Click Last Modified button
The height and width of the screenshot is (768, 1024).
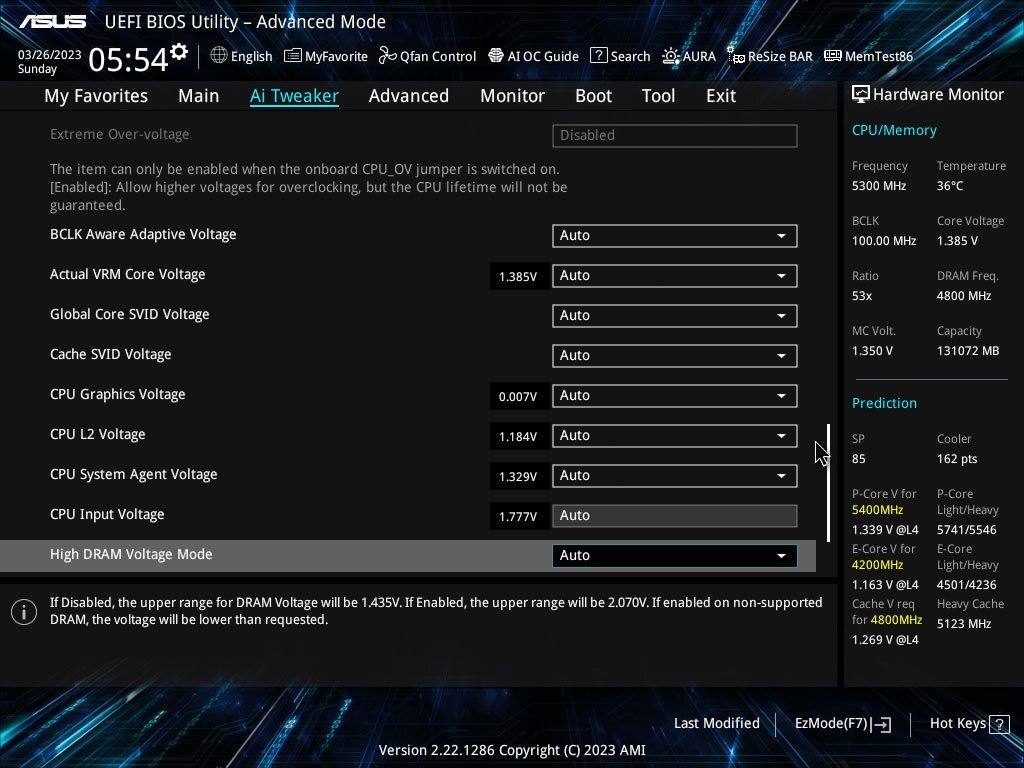coord(716,724)
